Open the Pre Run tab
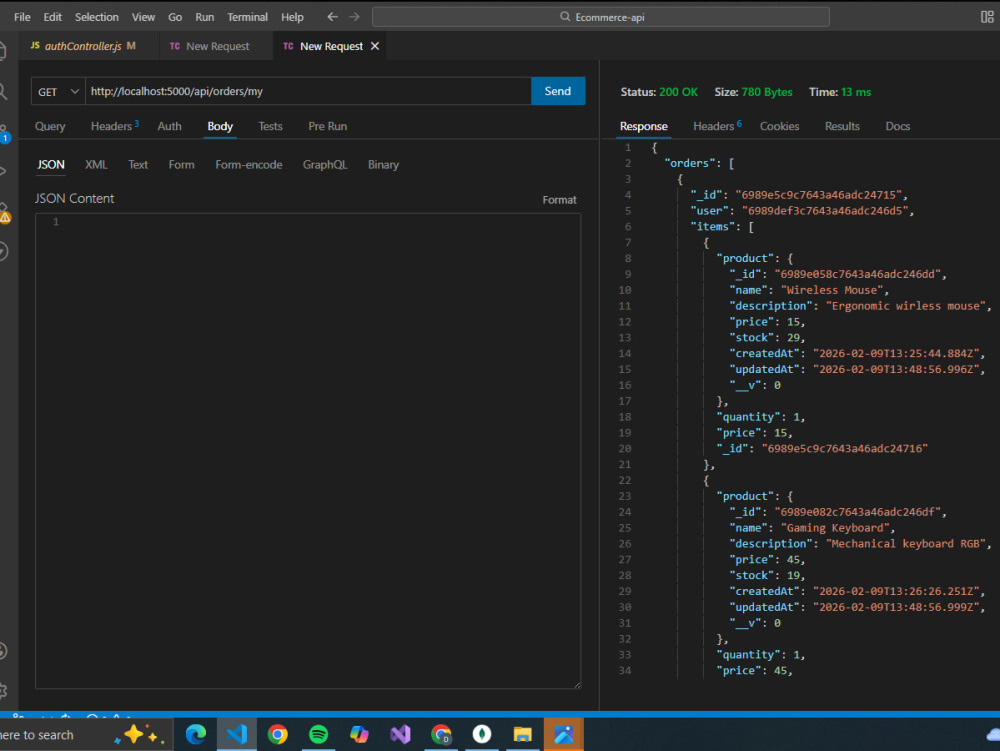1000x751 pixels. pyautogui.click(x=328, y=126)
